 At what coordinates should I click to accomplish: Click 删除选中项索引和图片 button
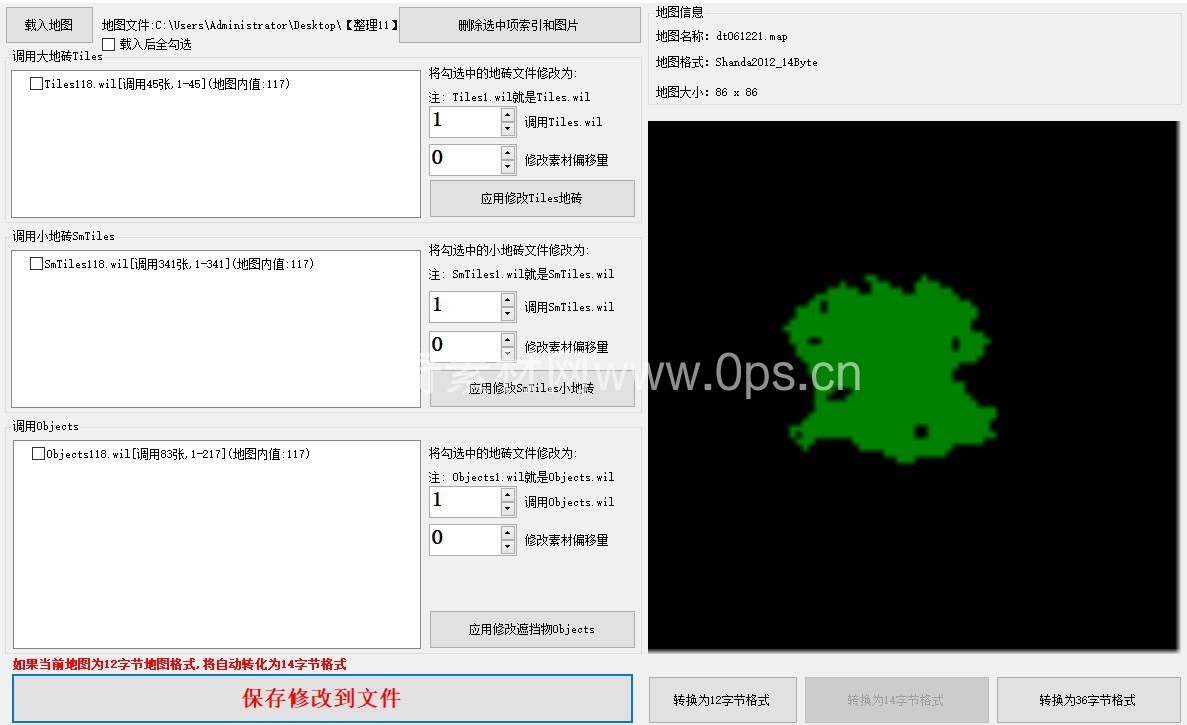(519, 25)
